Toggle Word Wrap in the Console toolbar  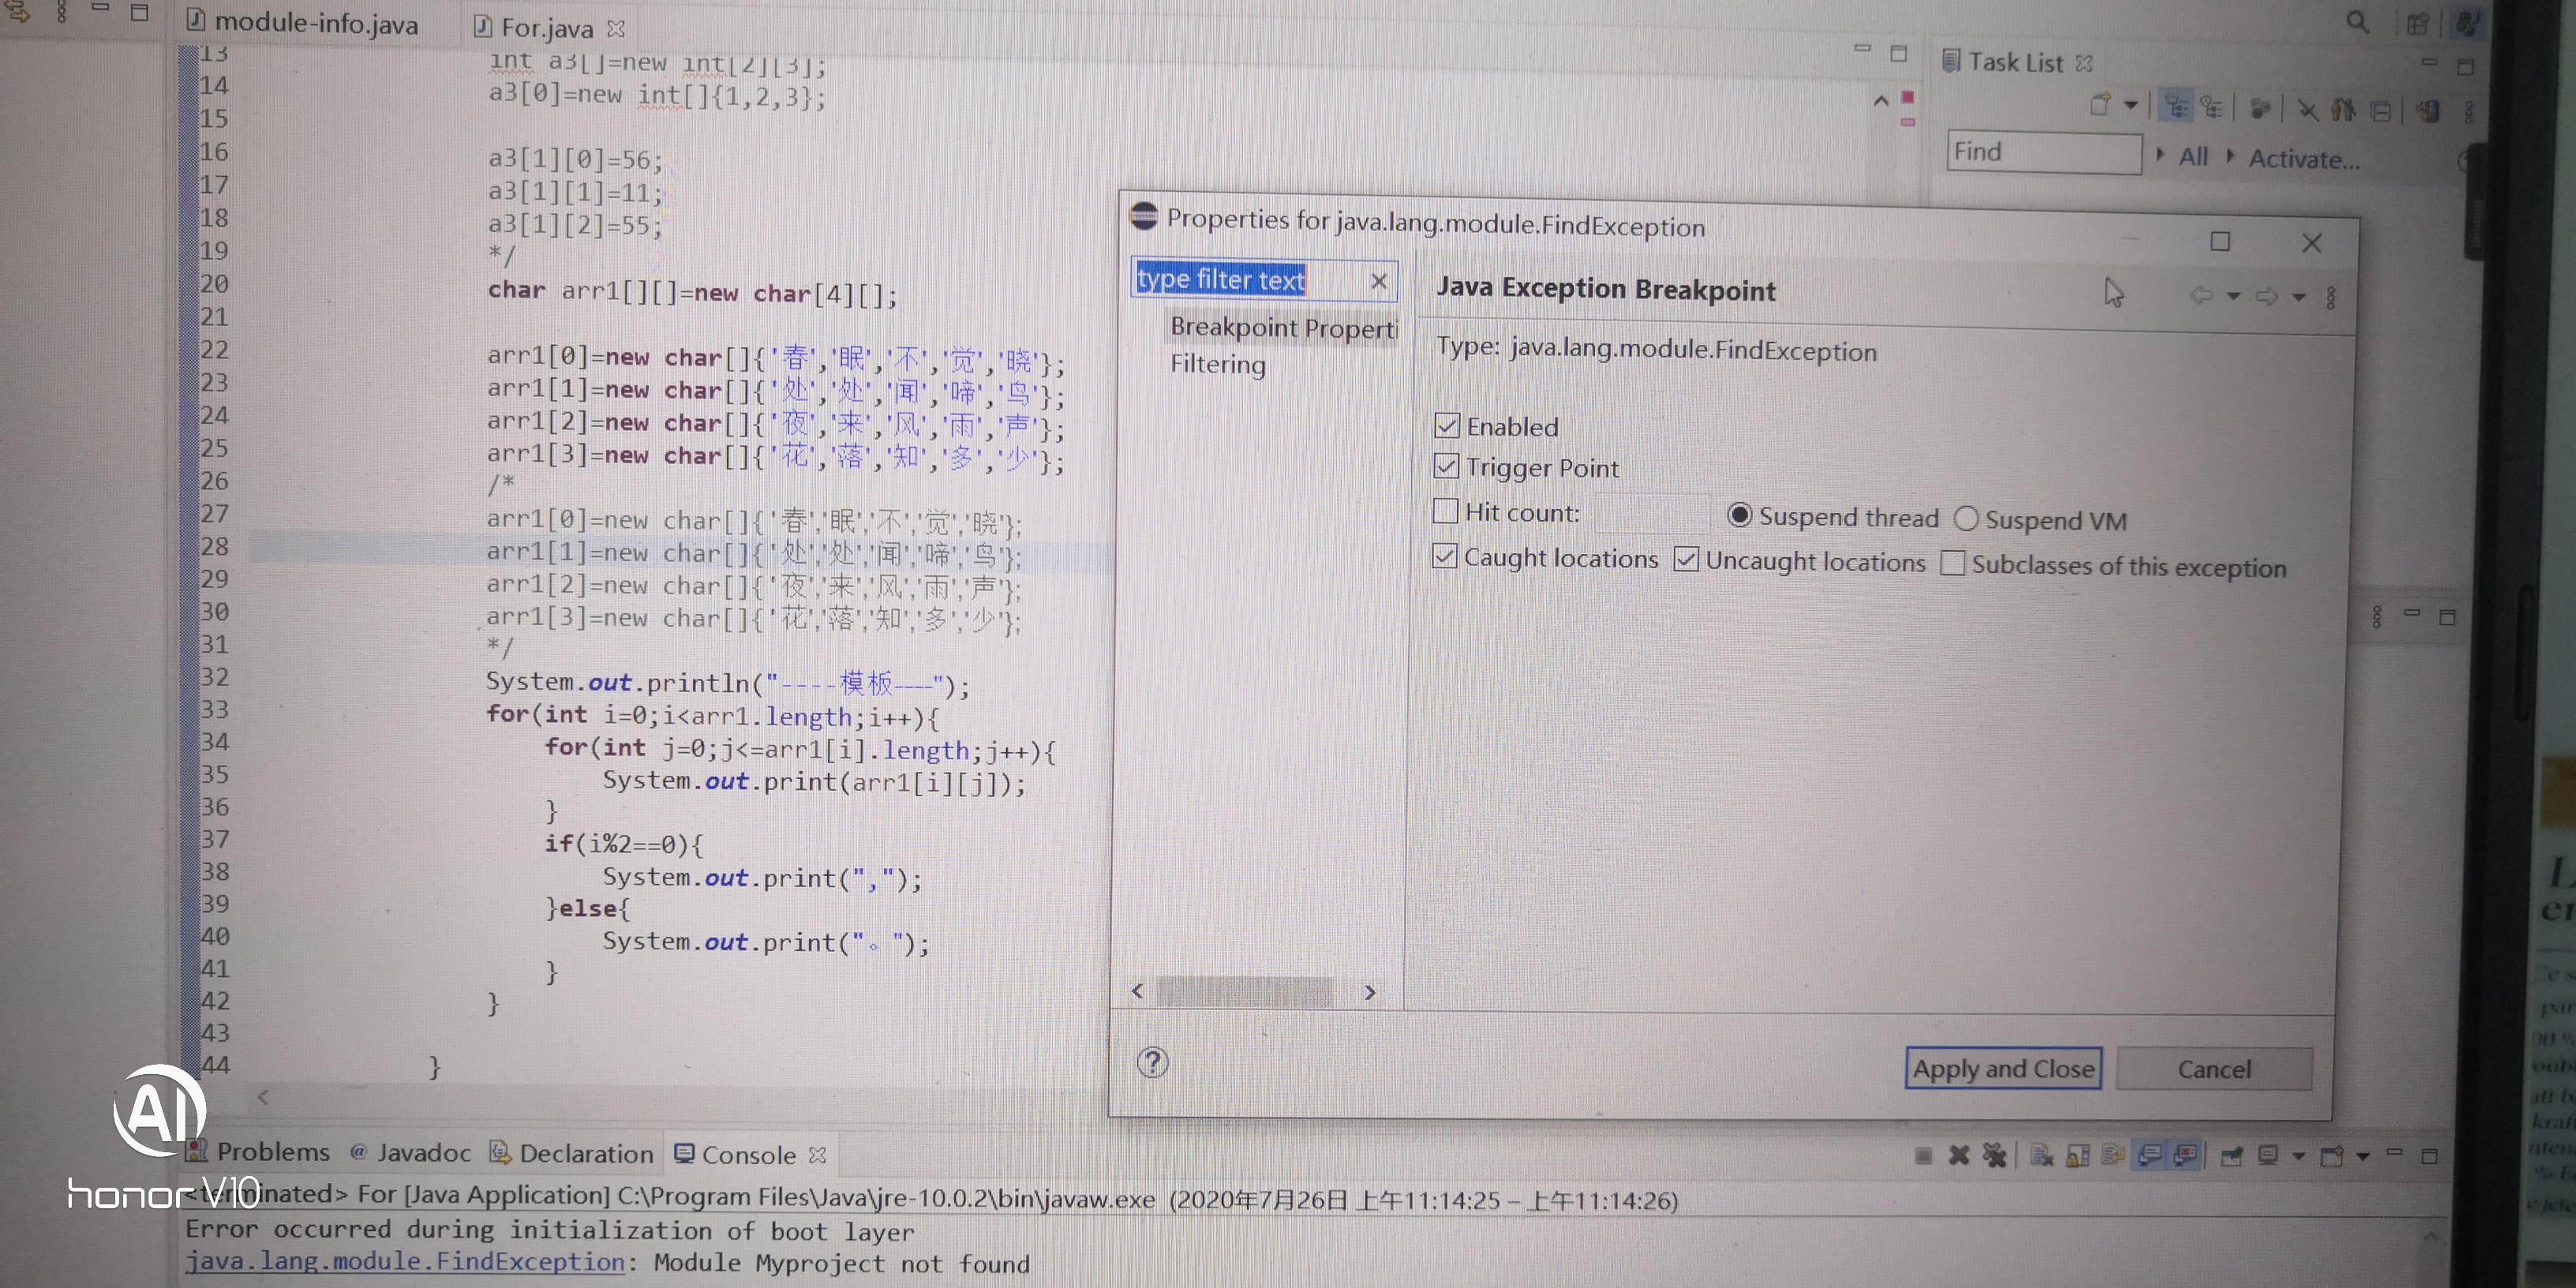tap(2113, 1155)
